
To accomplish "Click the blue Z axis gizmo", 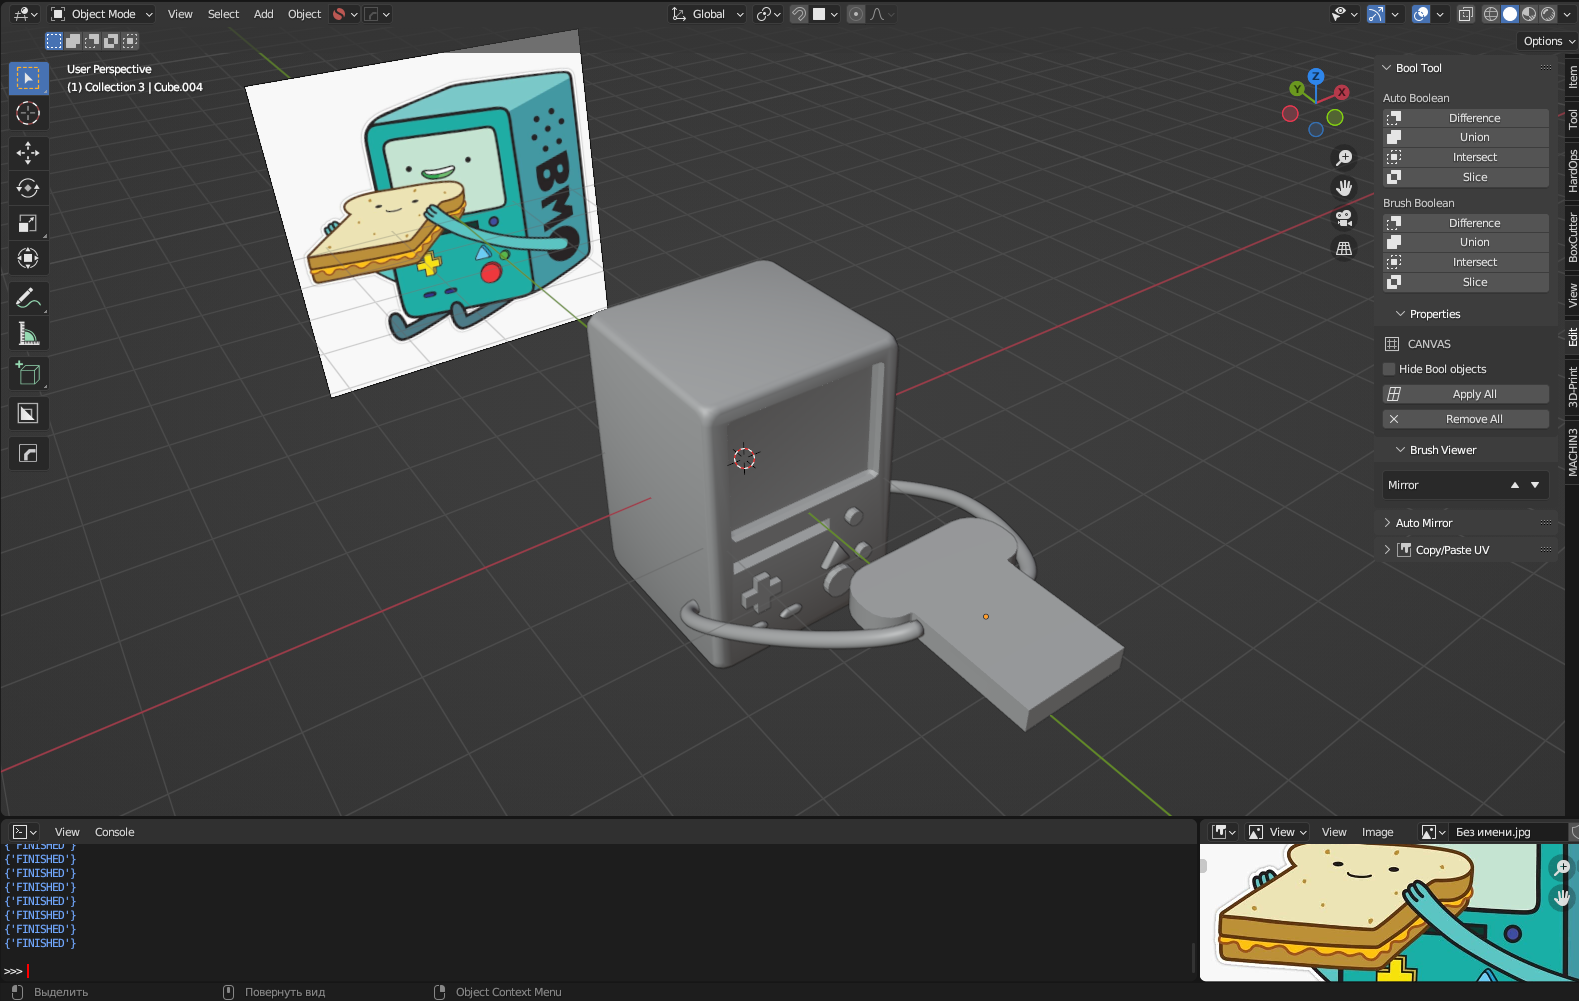I will tap(1316, 76).
